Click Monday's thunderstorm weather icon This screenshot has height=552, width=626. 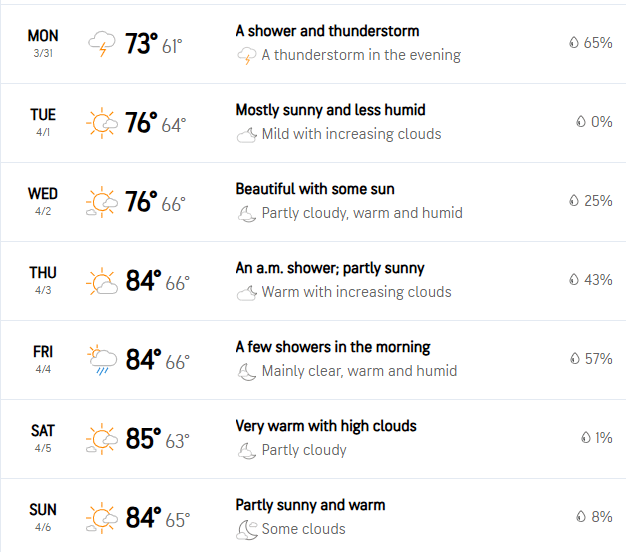click(102, 44)
